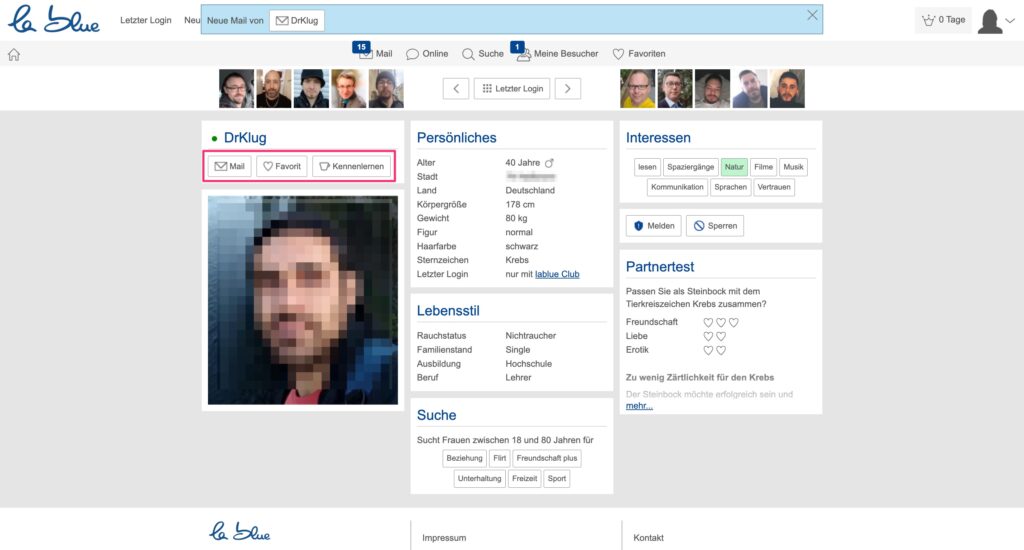Select the Filme interest tag
The image size is (1024, 550).
point(763,167)
